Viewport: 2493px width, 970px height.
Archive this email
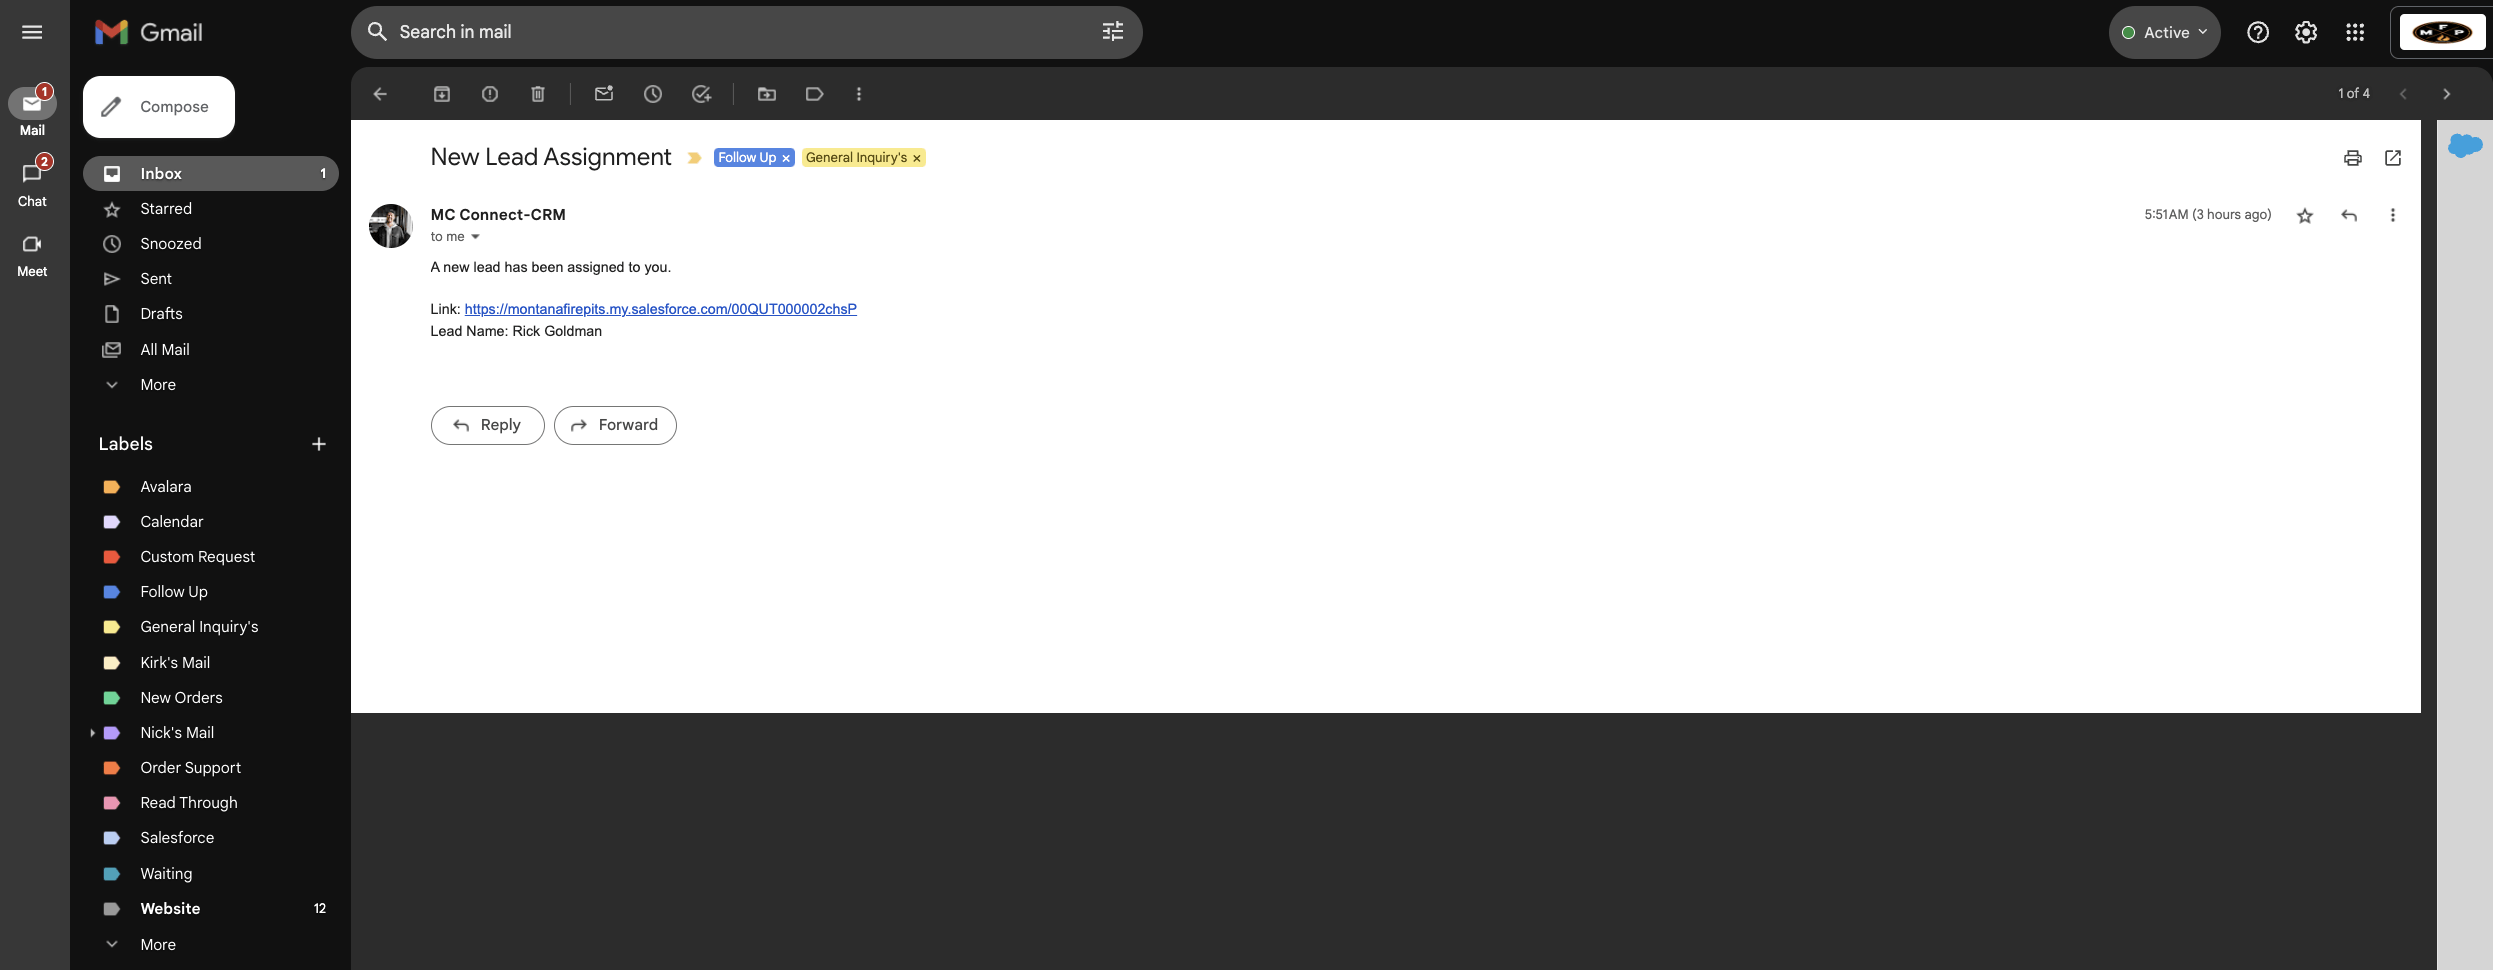pyautogui.click(x=442, y=94)
